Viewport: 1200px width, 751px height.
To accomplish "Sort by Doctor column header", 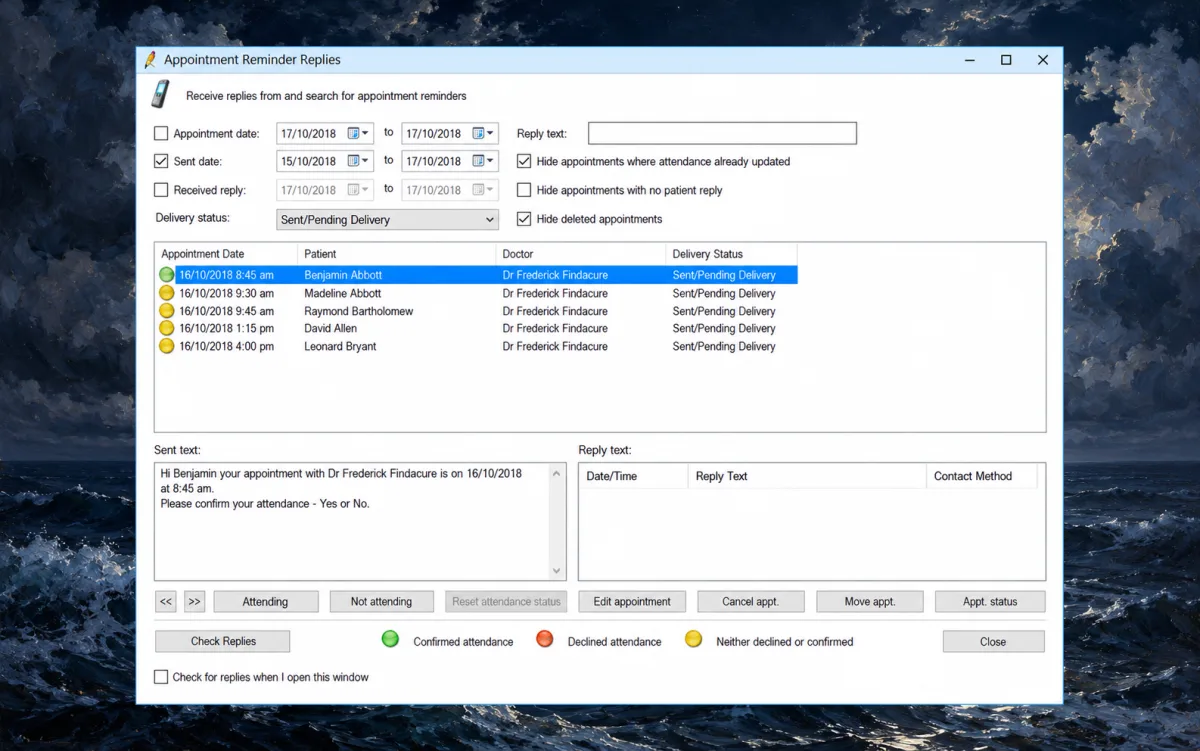I will coord(581,254).
